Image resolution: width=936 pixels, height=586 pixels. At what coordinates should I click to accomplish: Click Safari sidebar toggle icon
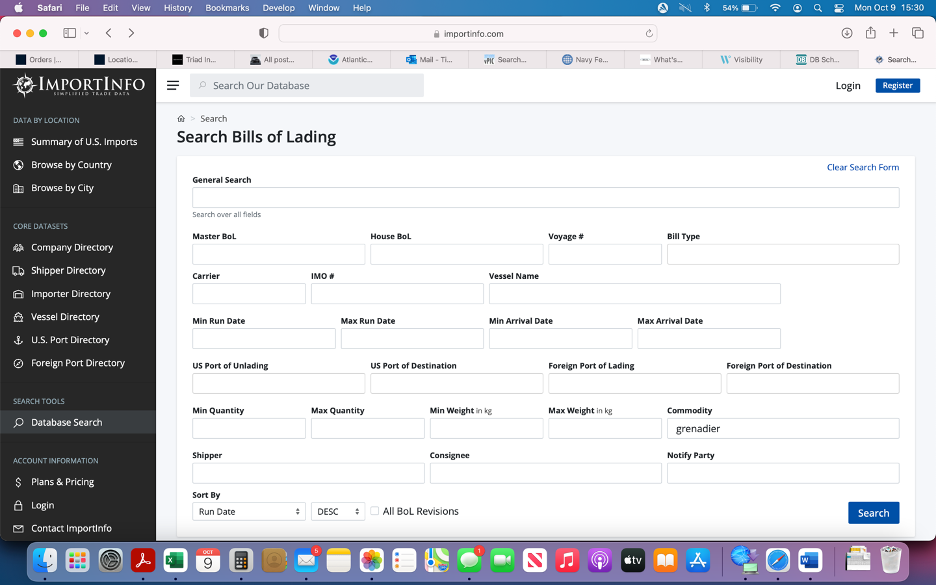coord(70,33)
